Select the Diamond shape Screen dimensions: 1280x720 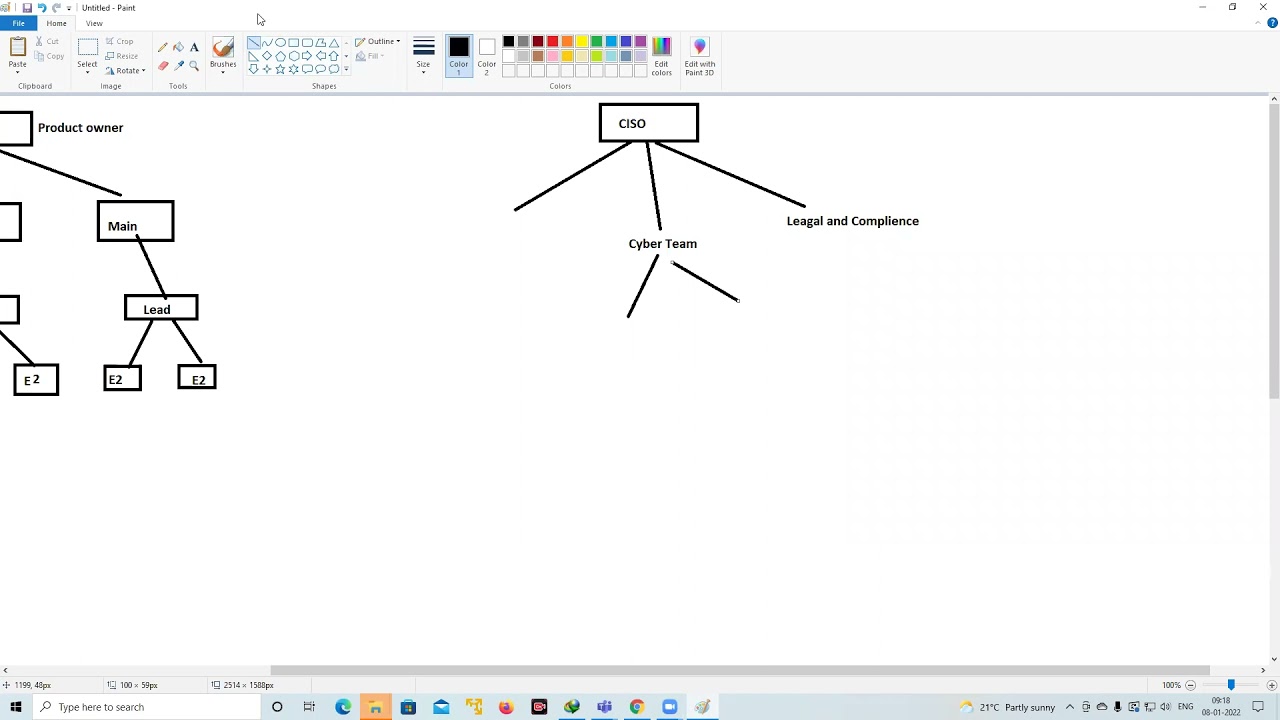coord(267,56)
